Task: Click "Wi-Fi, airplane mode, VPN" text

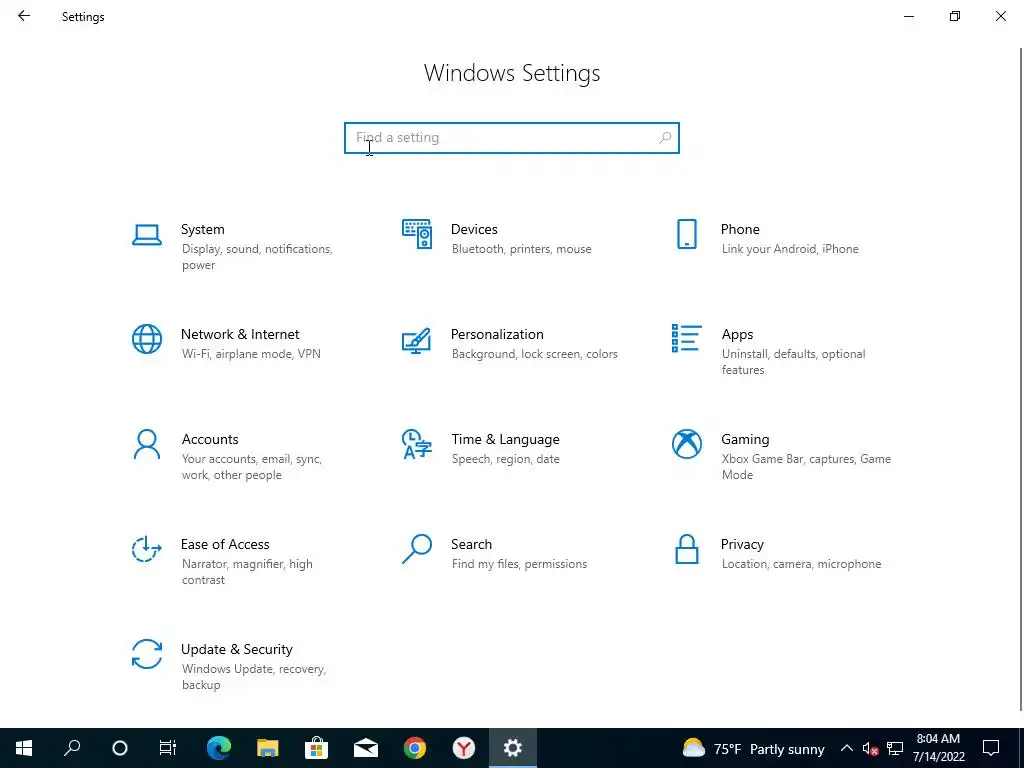Action: coord(251,354)
